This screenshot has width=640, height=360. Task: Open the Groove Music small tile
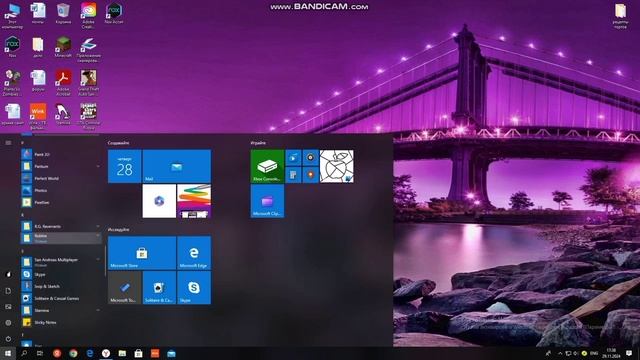(x=311, y=158)
